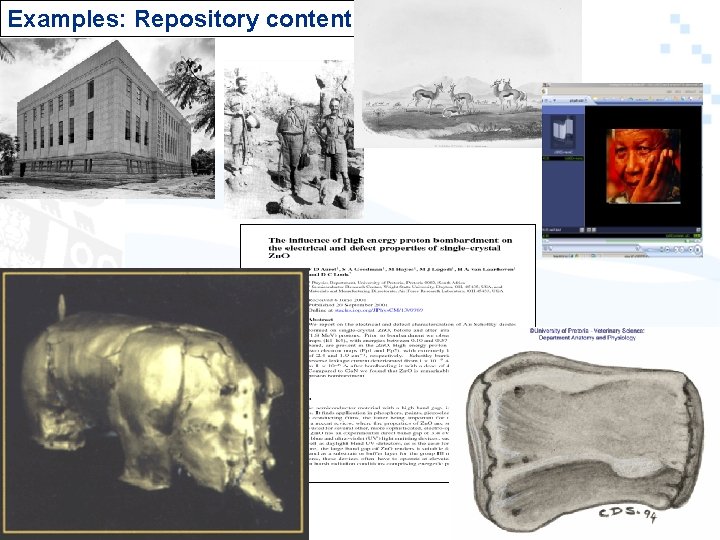This screenshot has width=720, height=540.
Task: Open the bone drawing from Veterinary Science
Action: click(x=584, y=440)
